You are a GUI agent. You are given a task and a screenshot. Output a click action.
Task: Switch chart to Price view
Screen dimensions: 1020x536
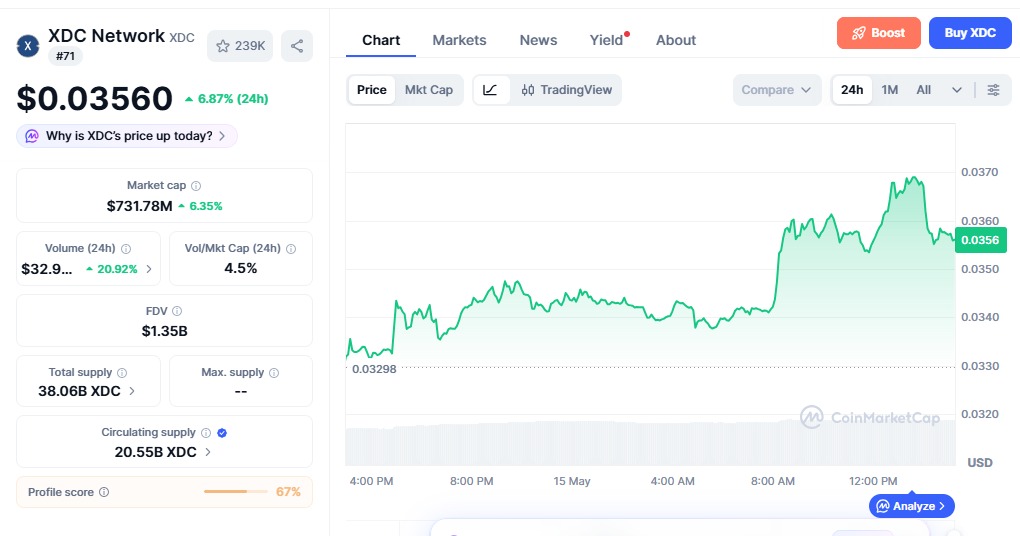(x=371, y=90)
